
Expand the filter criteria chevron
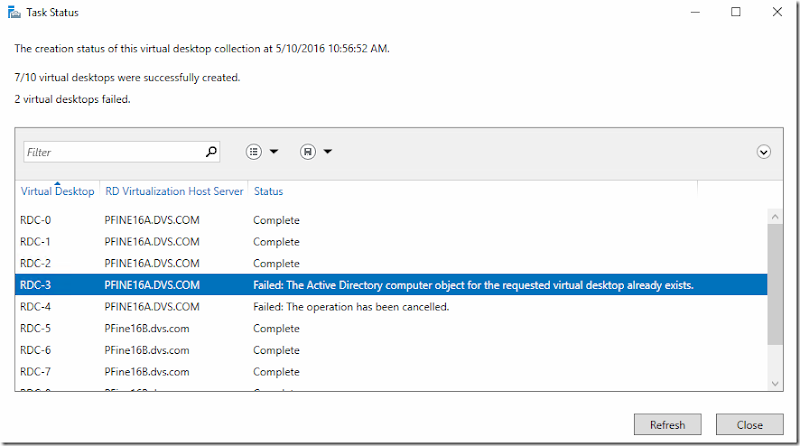(x=764, y=152)
